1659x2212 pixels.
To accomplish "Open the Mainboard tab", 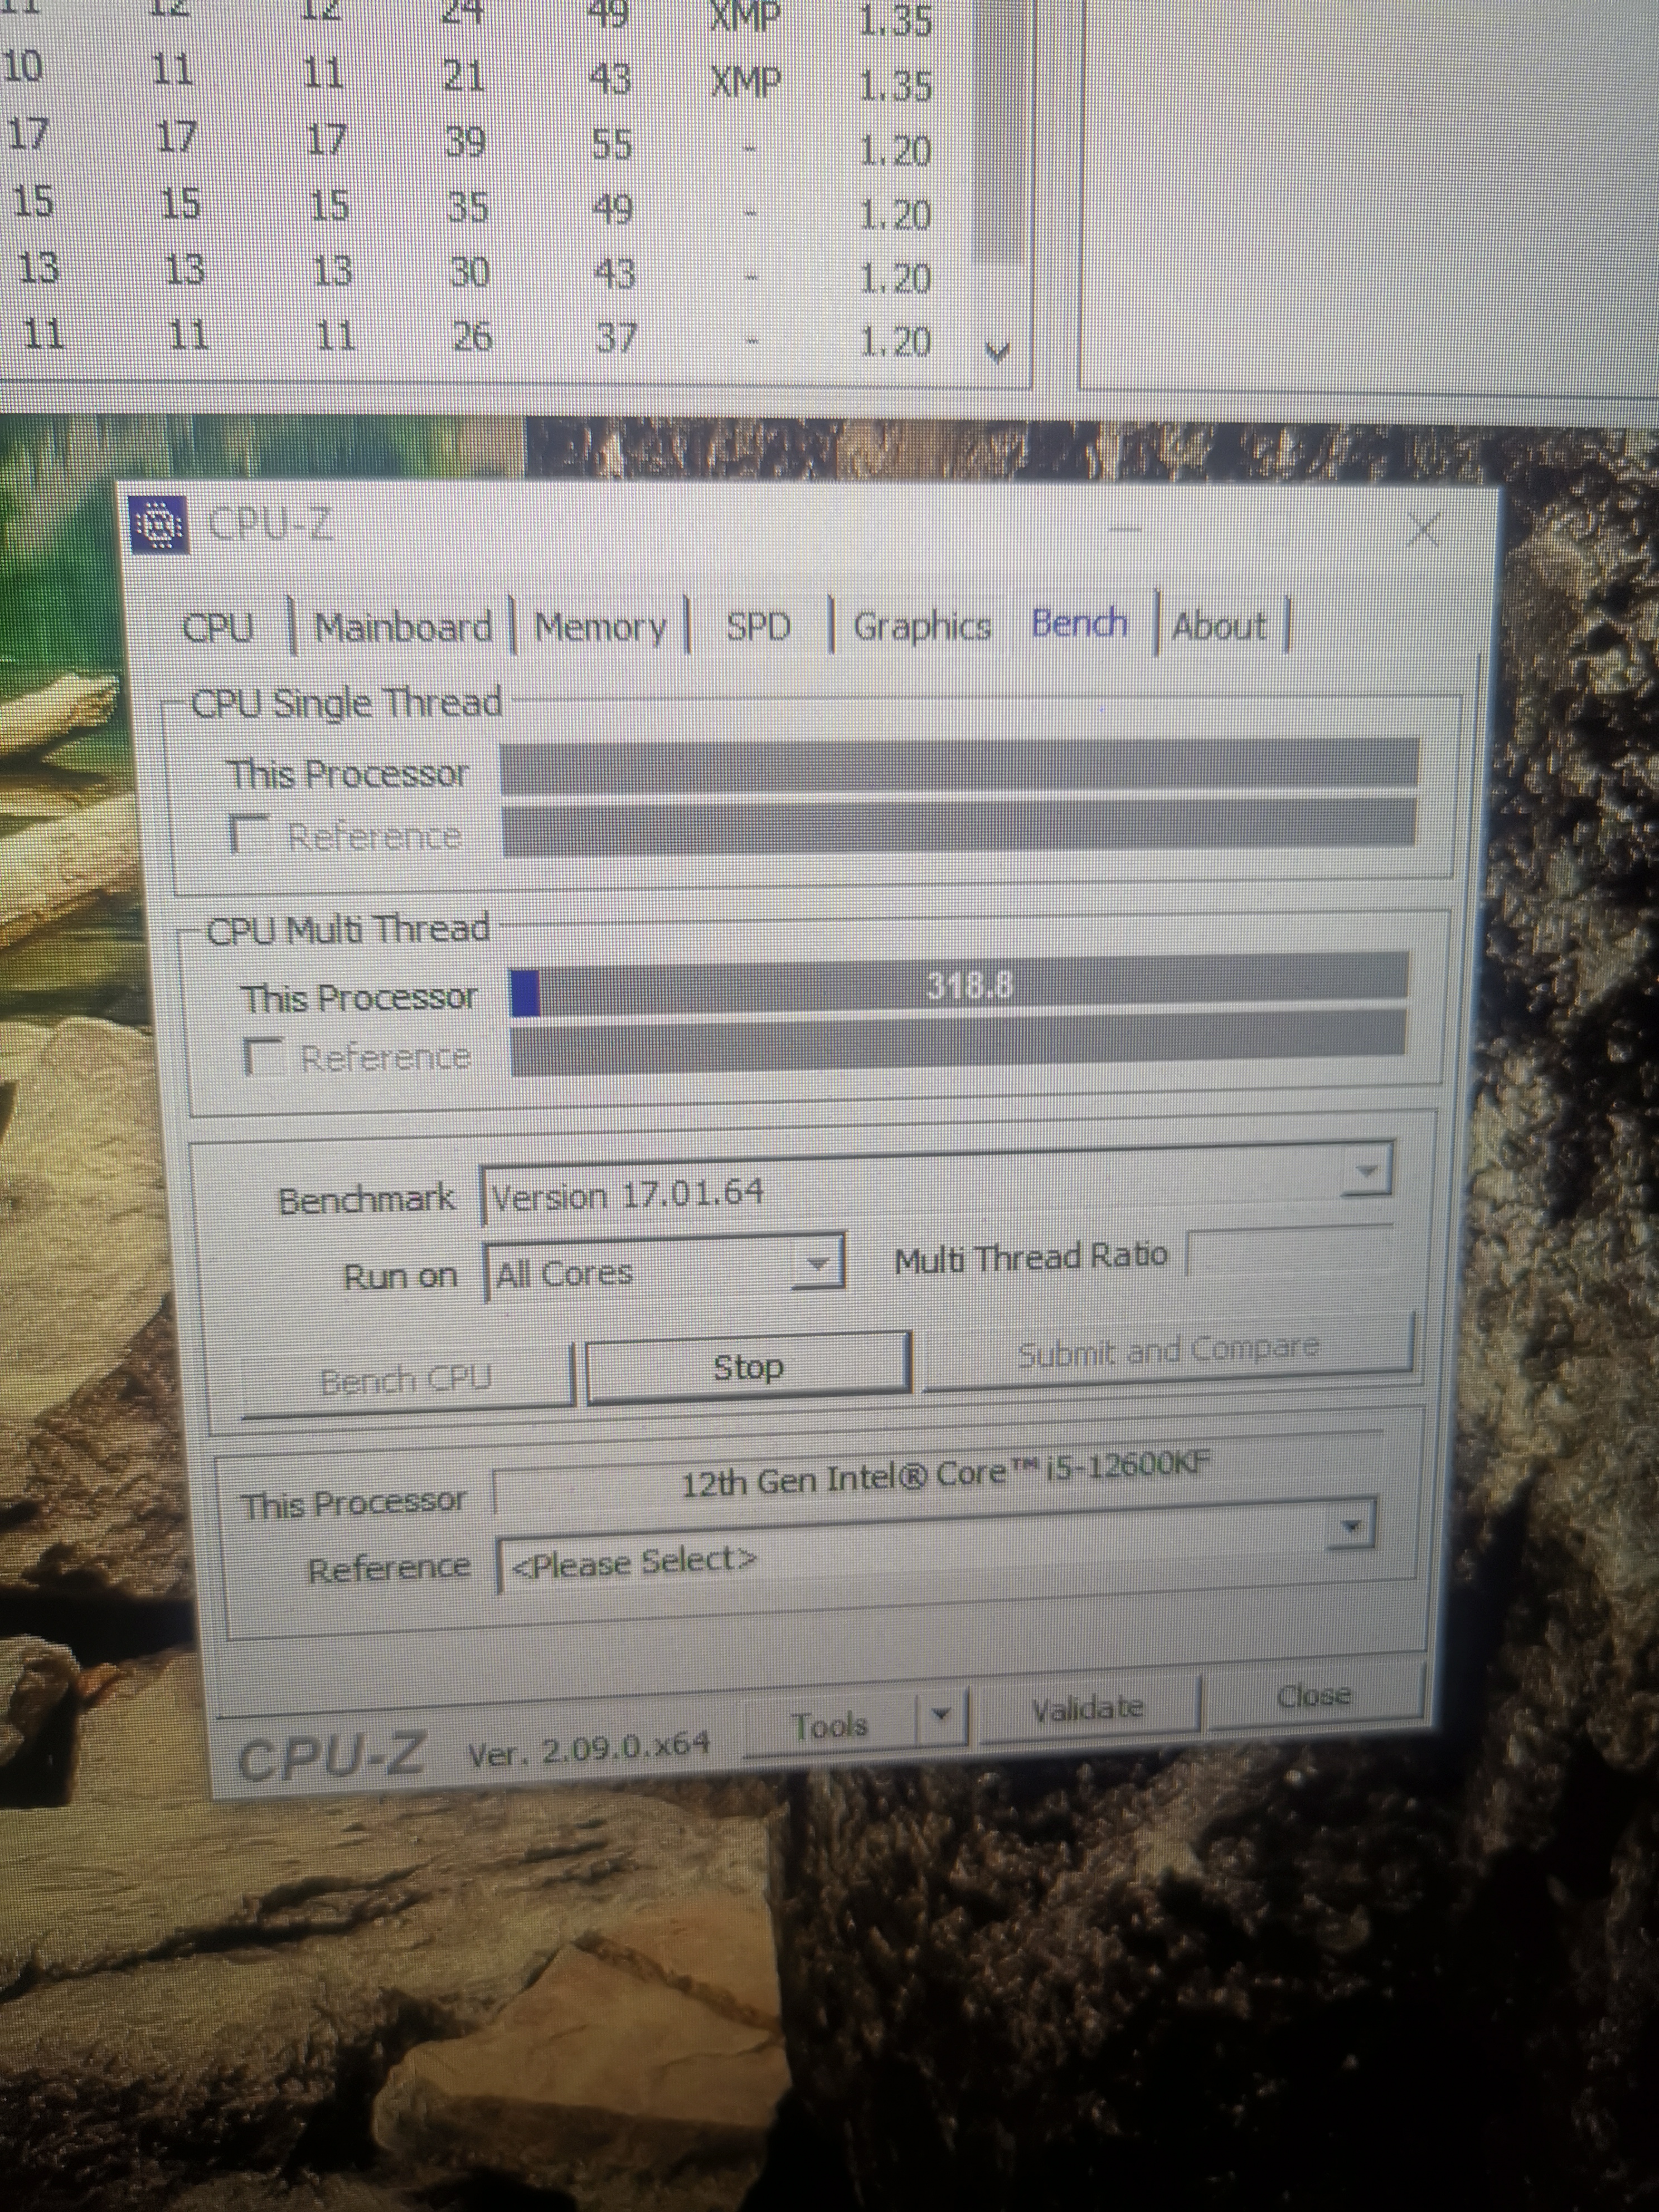I will click(x=403, y=628).
